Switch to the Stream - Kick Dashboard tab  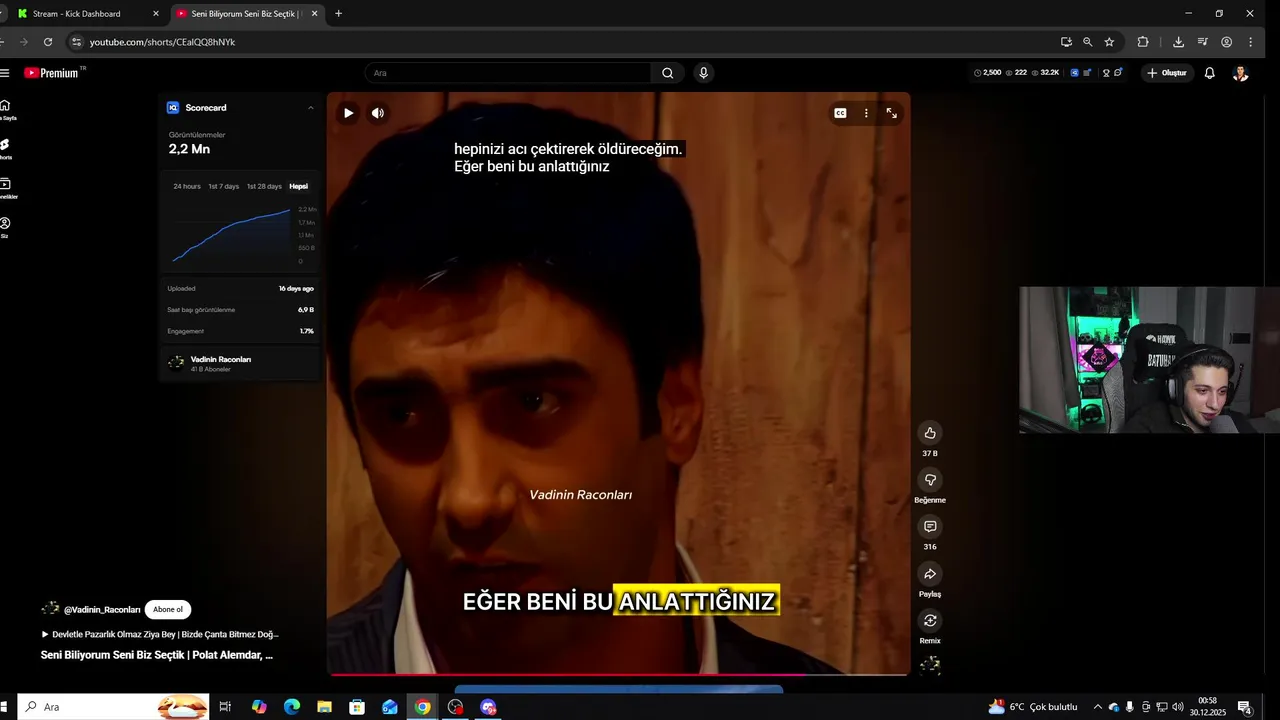tap(84, 14)
